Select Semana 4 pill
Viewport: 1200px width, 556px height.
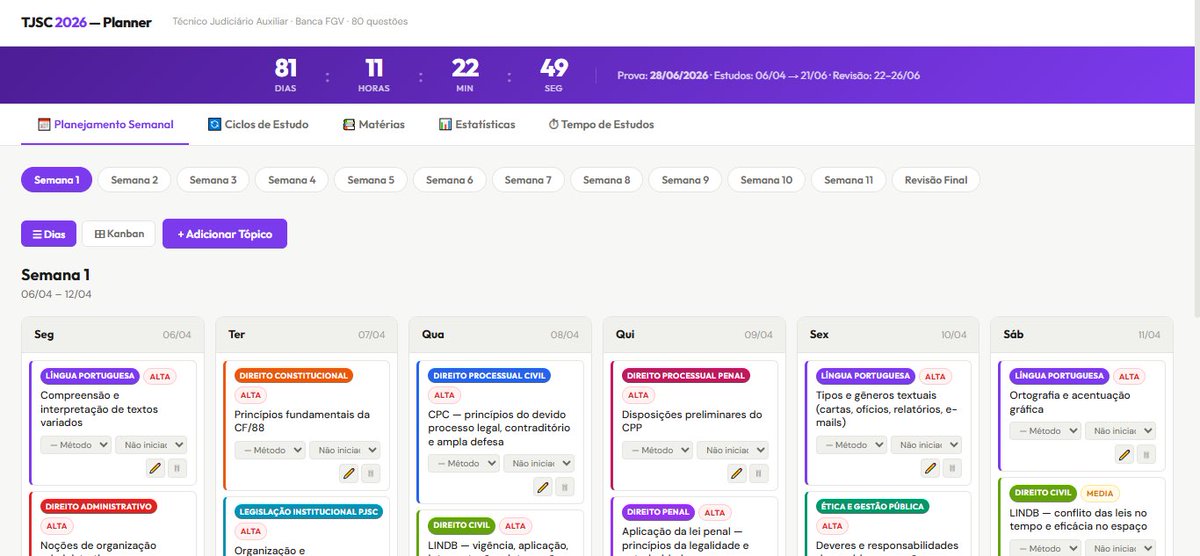pos(291,180)
